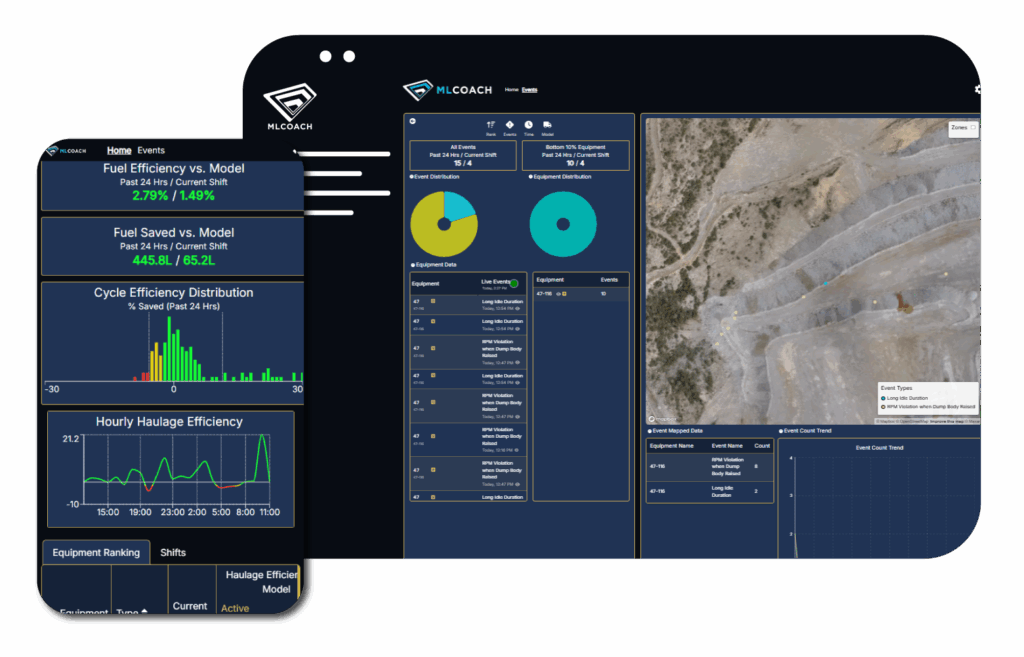
Task: Enable the Zones checkbox on the map
Action: [973, 128]
